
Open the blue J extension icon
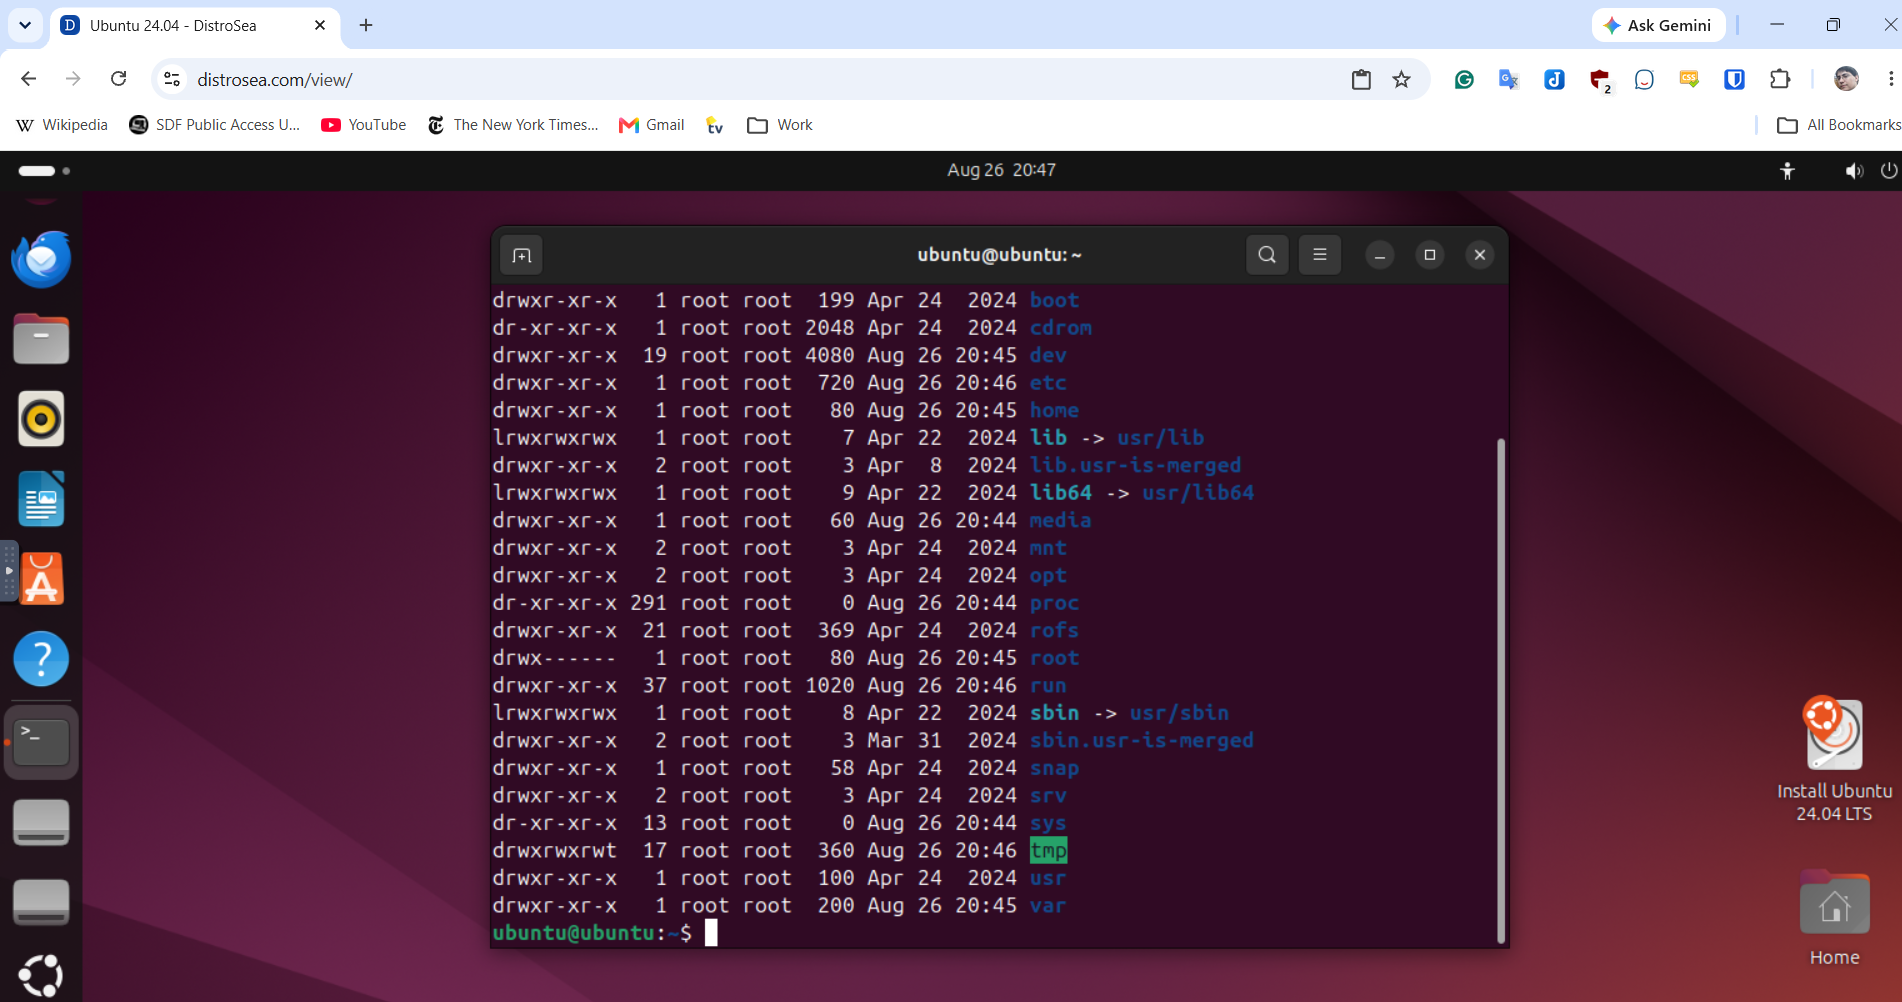1554,79
